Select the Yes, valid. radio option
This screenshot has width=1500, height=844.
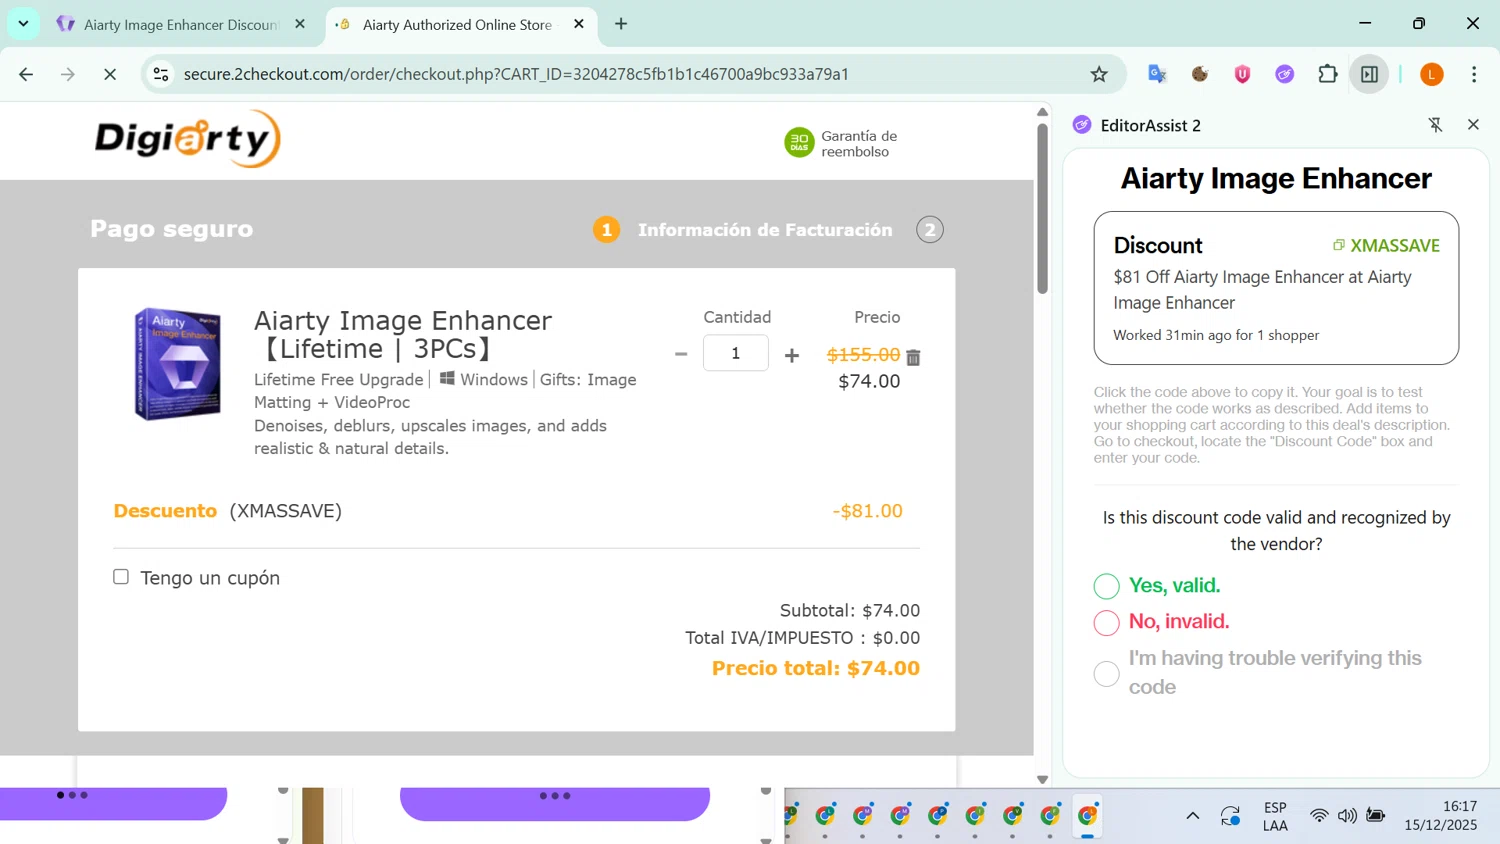1106,586
